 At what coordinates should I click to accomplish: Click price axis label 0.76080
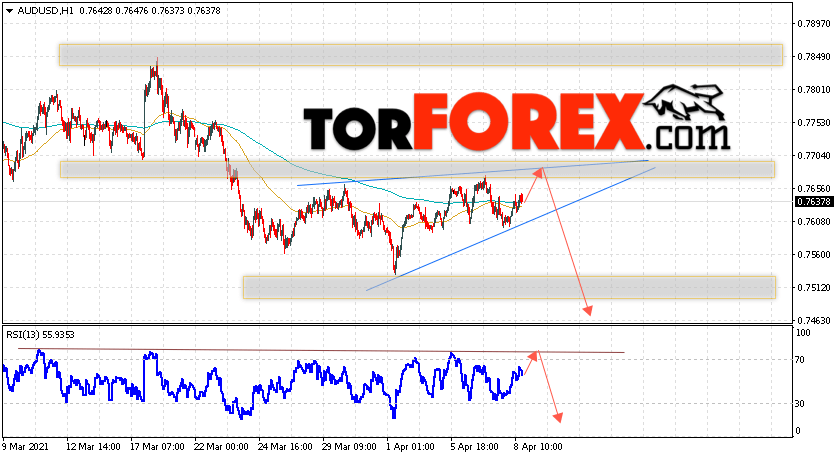[814, 221]
